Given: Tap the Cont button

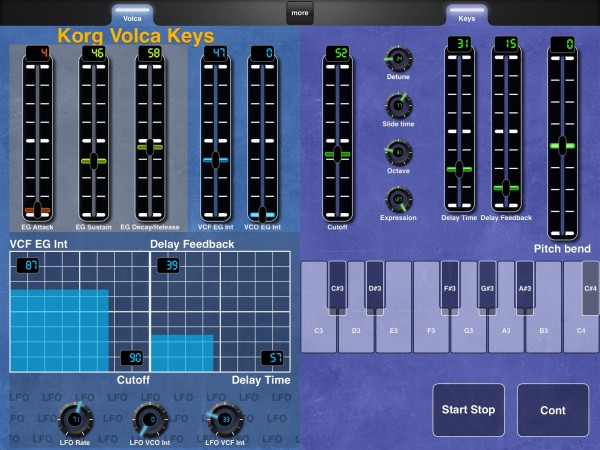Looking at the screenshot, I should tap(553, 410).
